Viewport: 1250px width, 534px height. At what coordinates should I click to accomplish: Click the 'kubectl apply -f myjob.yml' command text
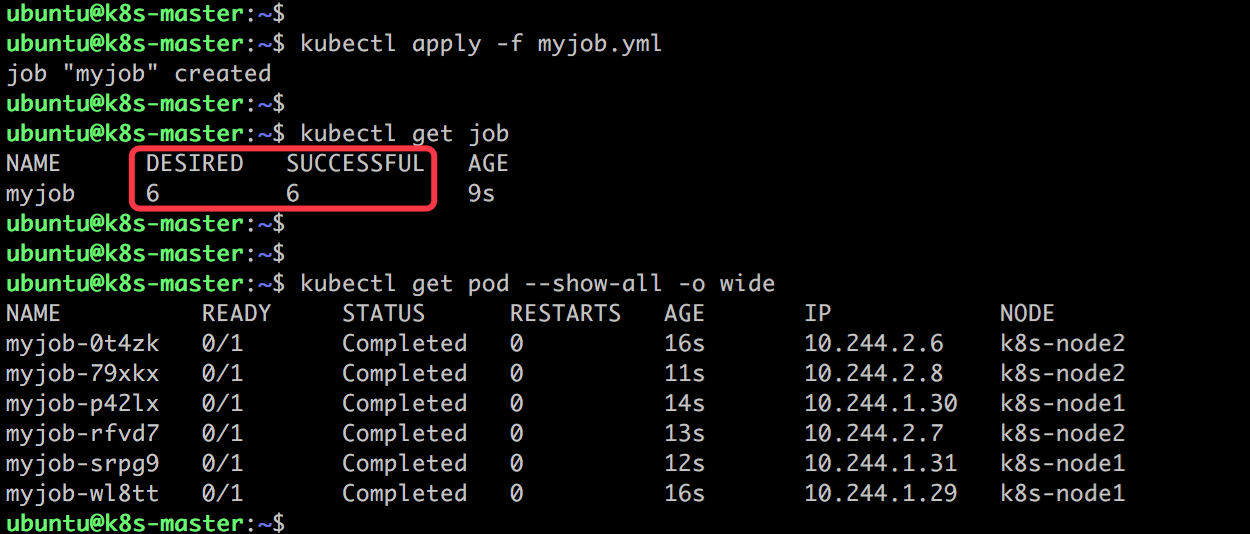pos(481,44)
